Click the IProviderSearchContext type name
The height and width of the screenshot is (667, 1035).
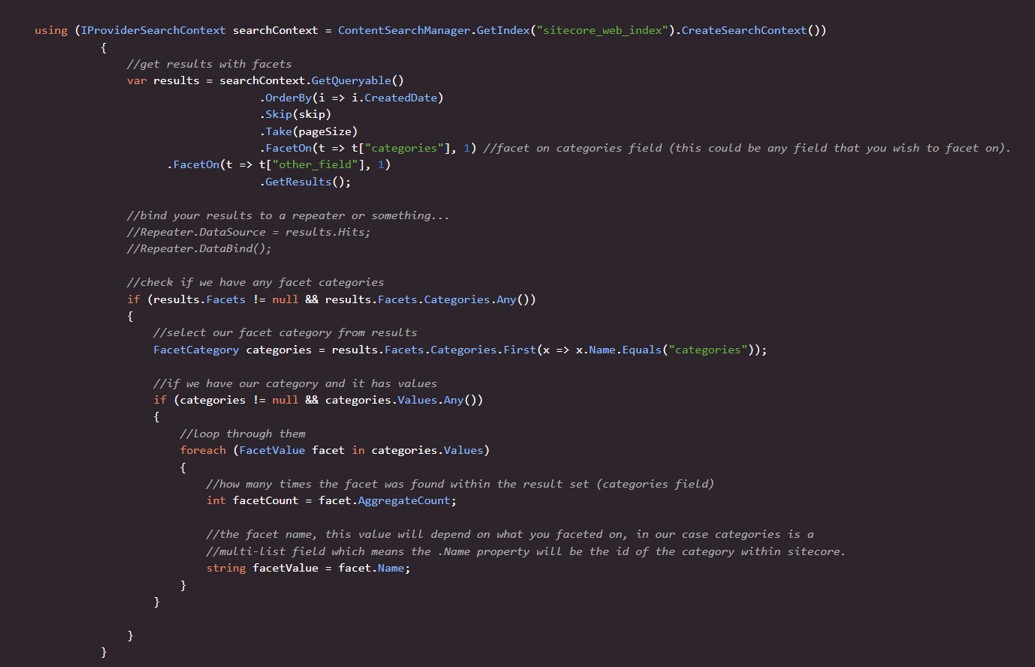point(153,30)
